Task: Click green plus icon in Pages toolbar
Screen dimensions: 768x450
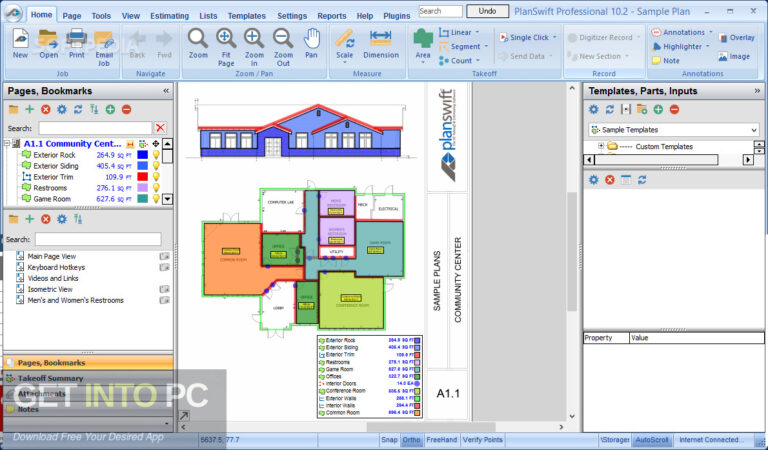Action: pyautogui.click(x=30, y=109)
